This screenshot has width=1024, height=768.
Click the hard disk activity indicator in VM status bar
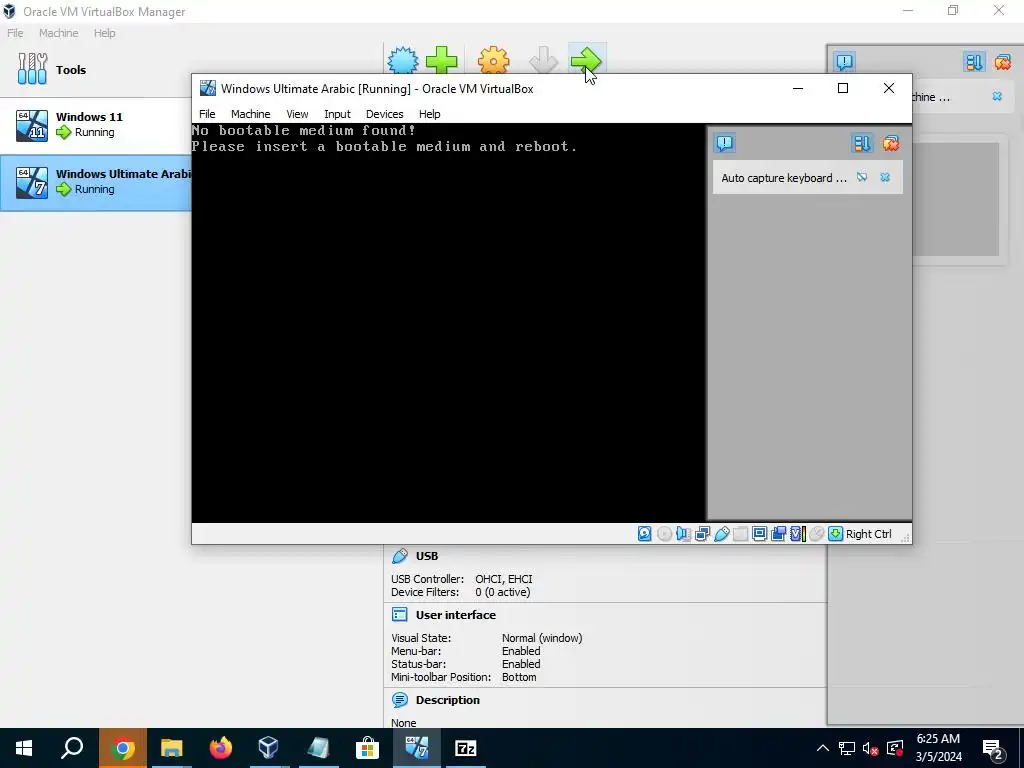pos(645,534)
